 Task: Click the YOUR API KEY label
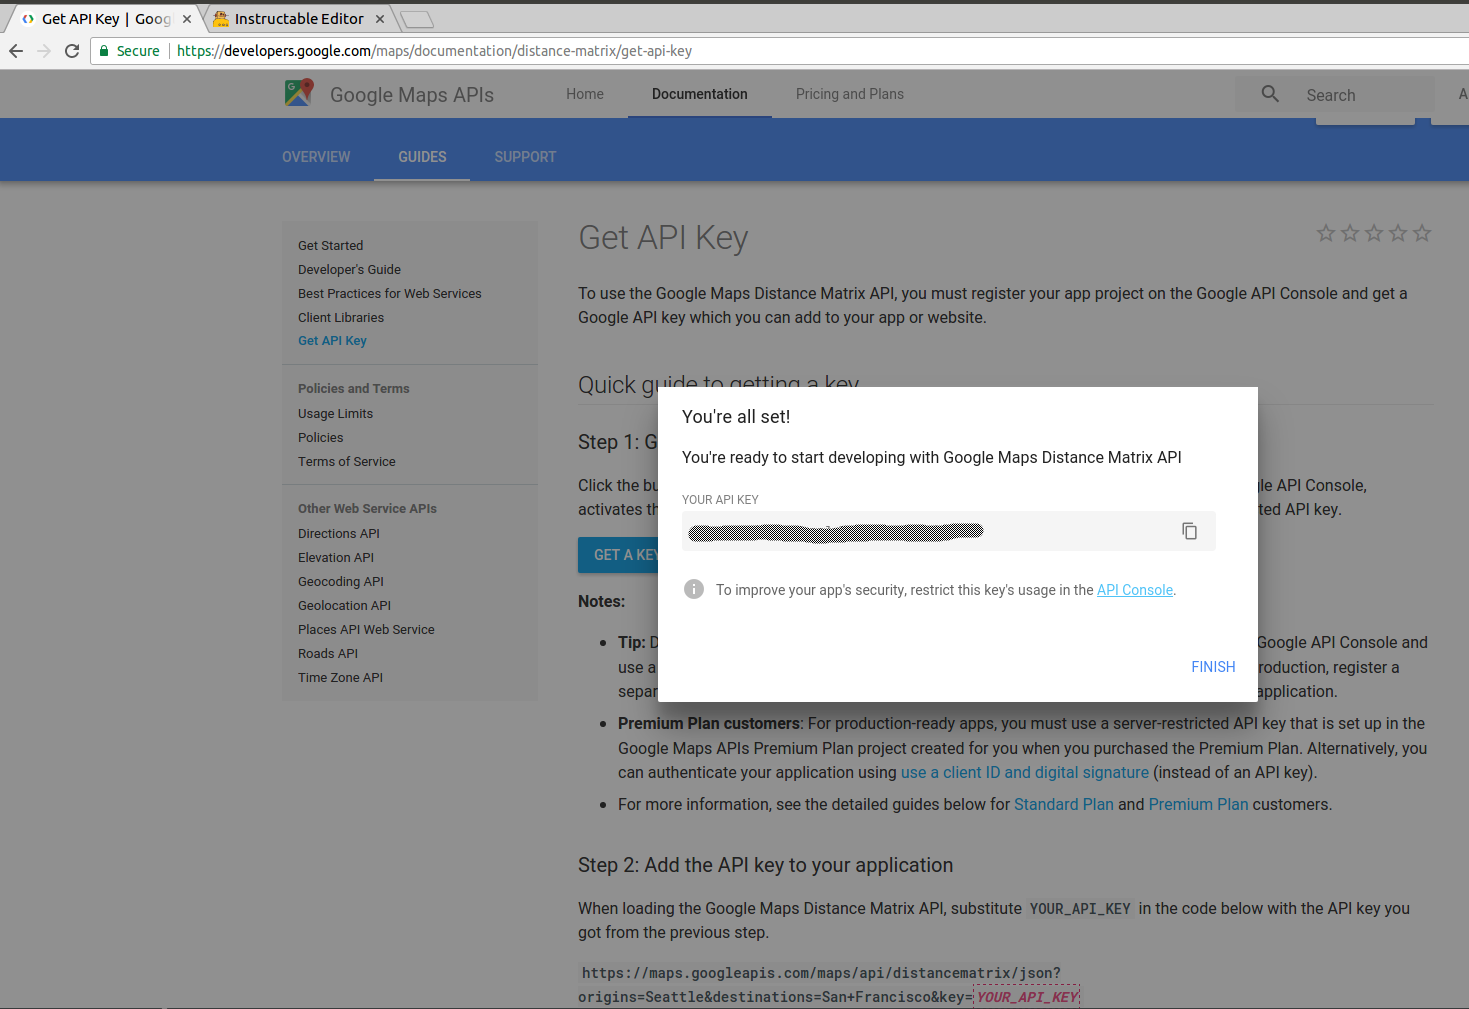(x=720, y=500)
